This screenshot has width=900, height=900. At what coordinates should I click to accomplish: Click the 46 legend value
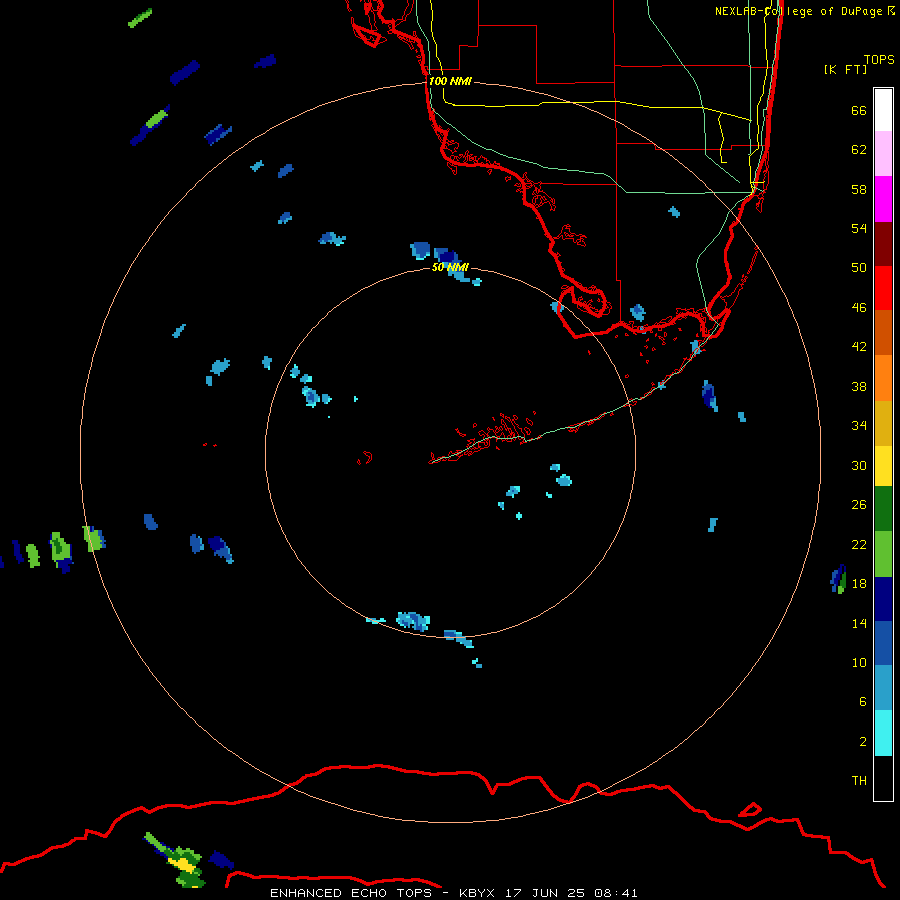click(x=859, y=308)
